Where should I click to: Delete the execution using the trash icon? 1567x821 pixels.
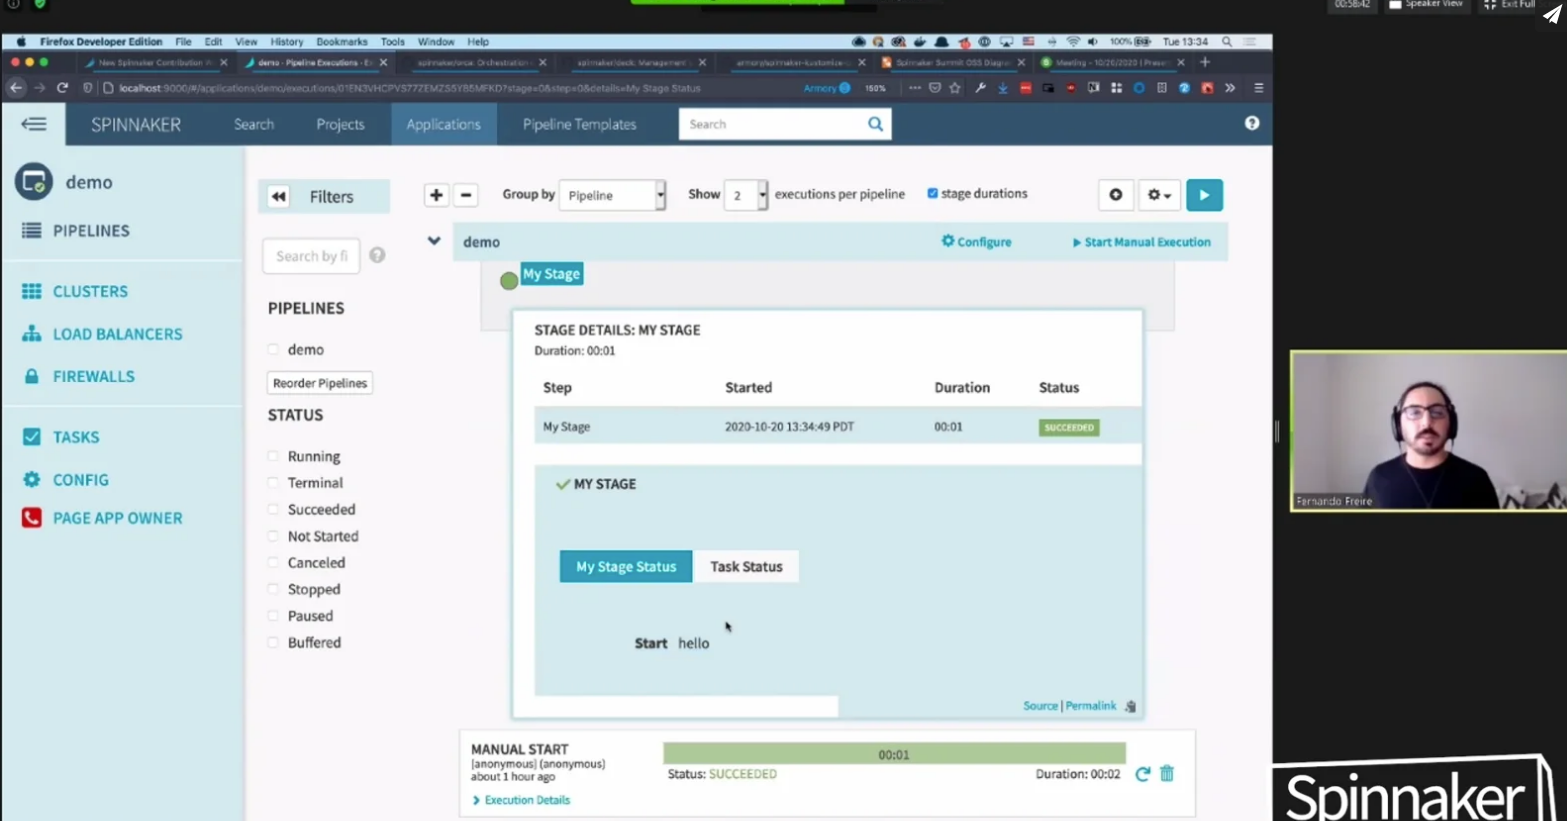point(1167,774)
